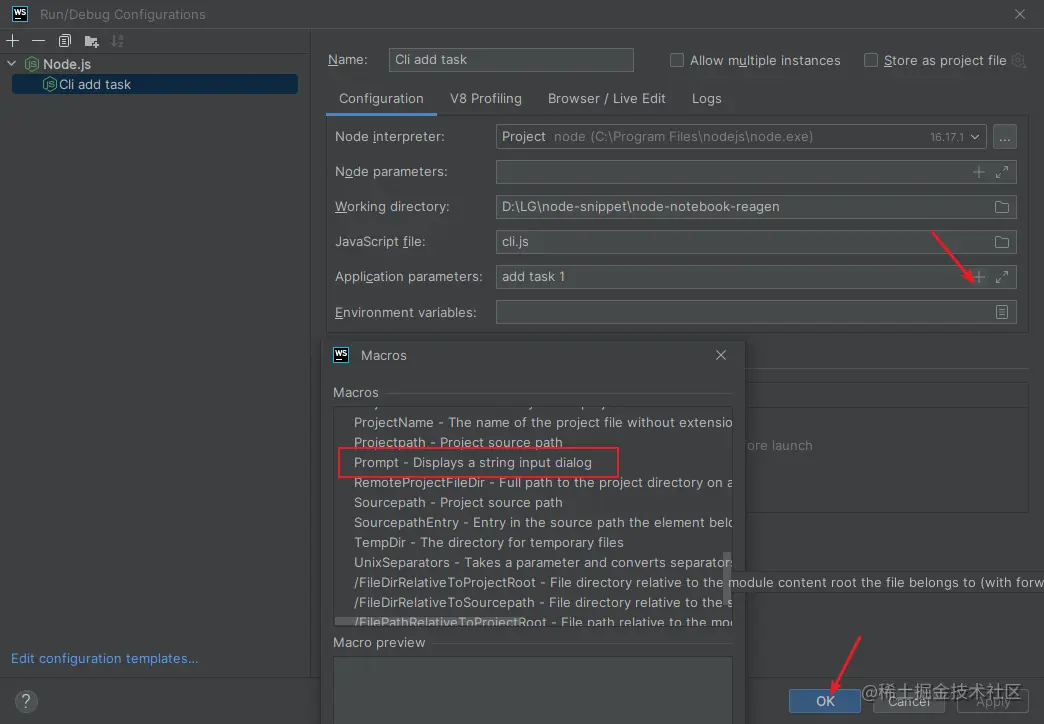Viewport: 1044px width, 724px height.
Task: Open help with question mark button
Action: 26,701
